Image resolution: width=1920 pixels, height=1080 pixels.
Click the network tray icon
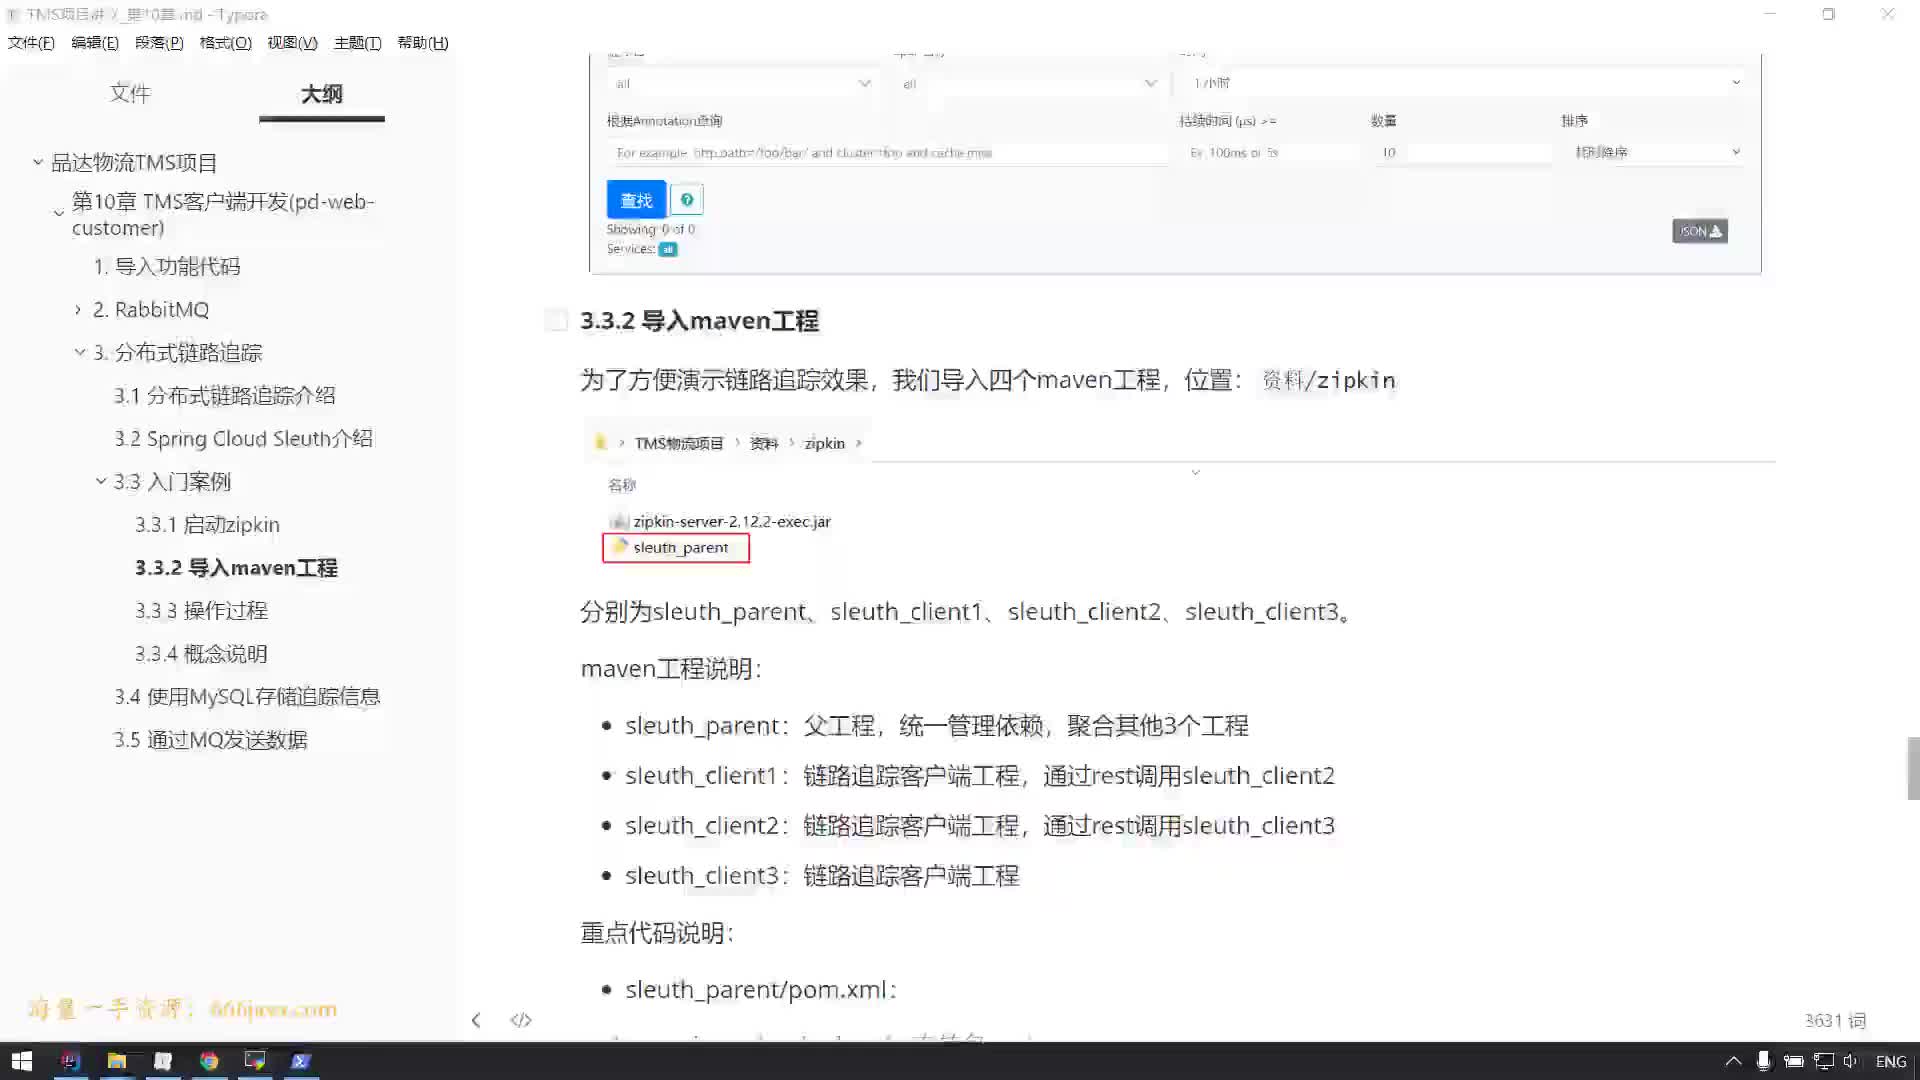click(1823, 1061)
